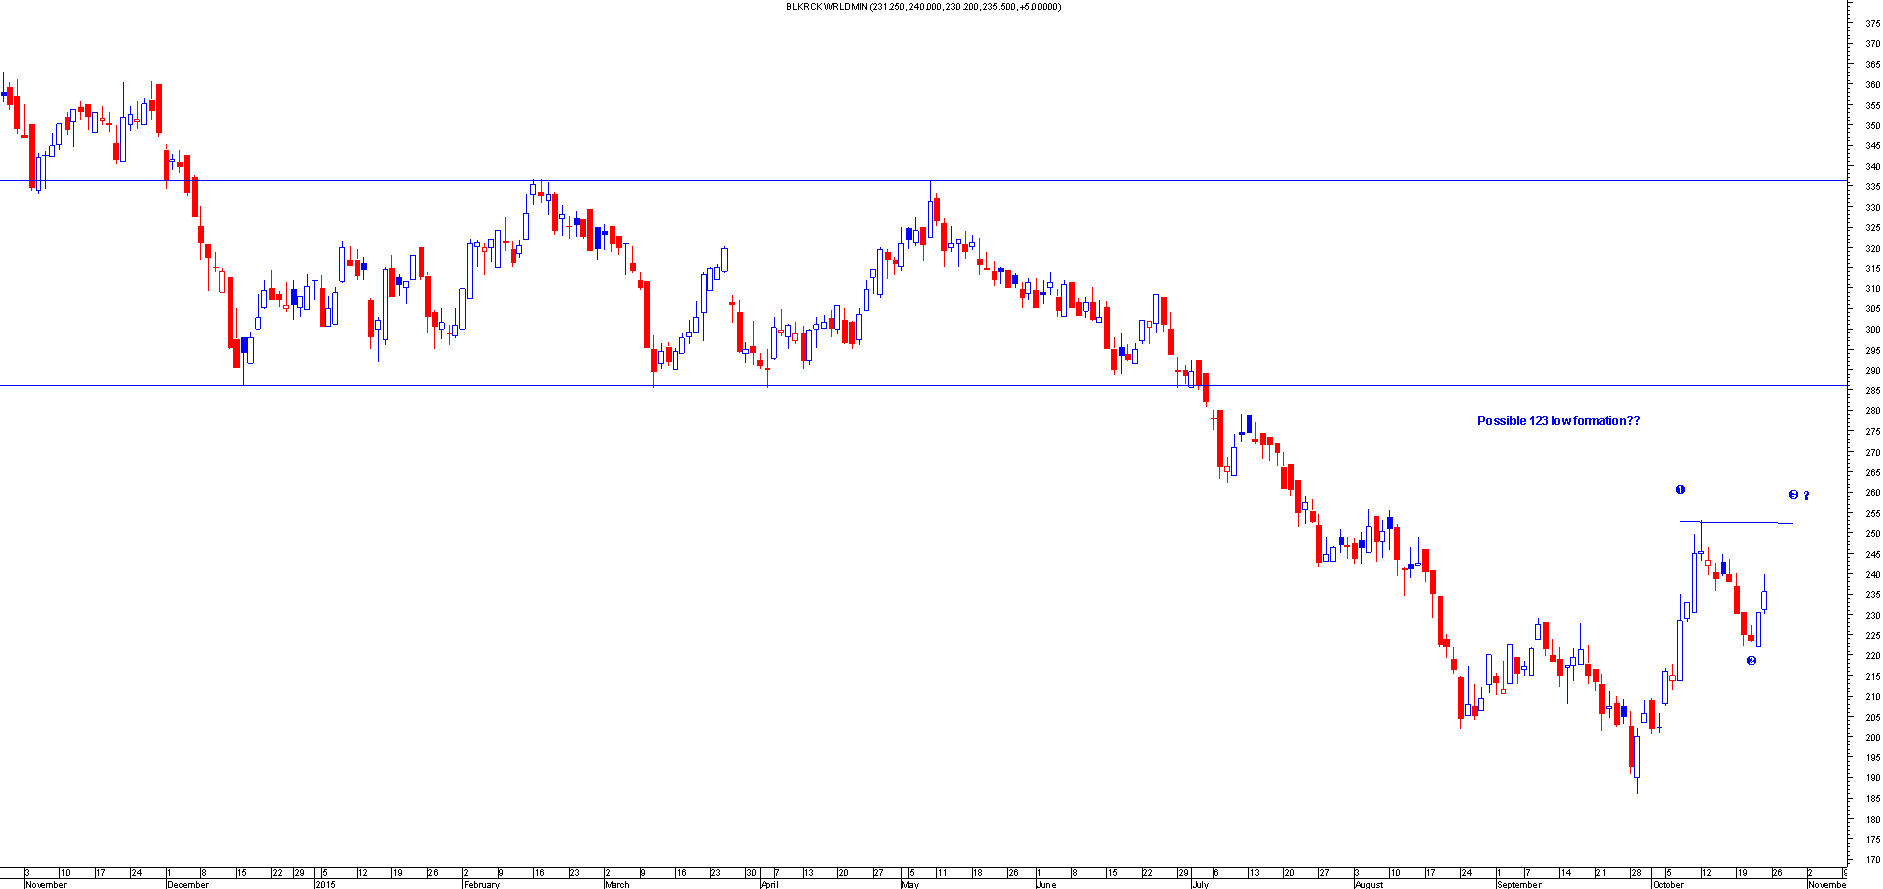
Task: Click the short blue line near 253
Action: (x=1740, y=522)
